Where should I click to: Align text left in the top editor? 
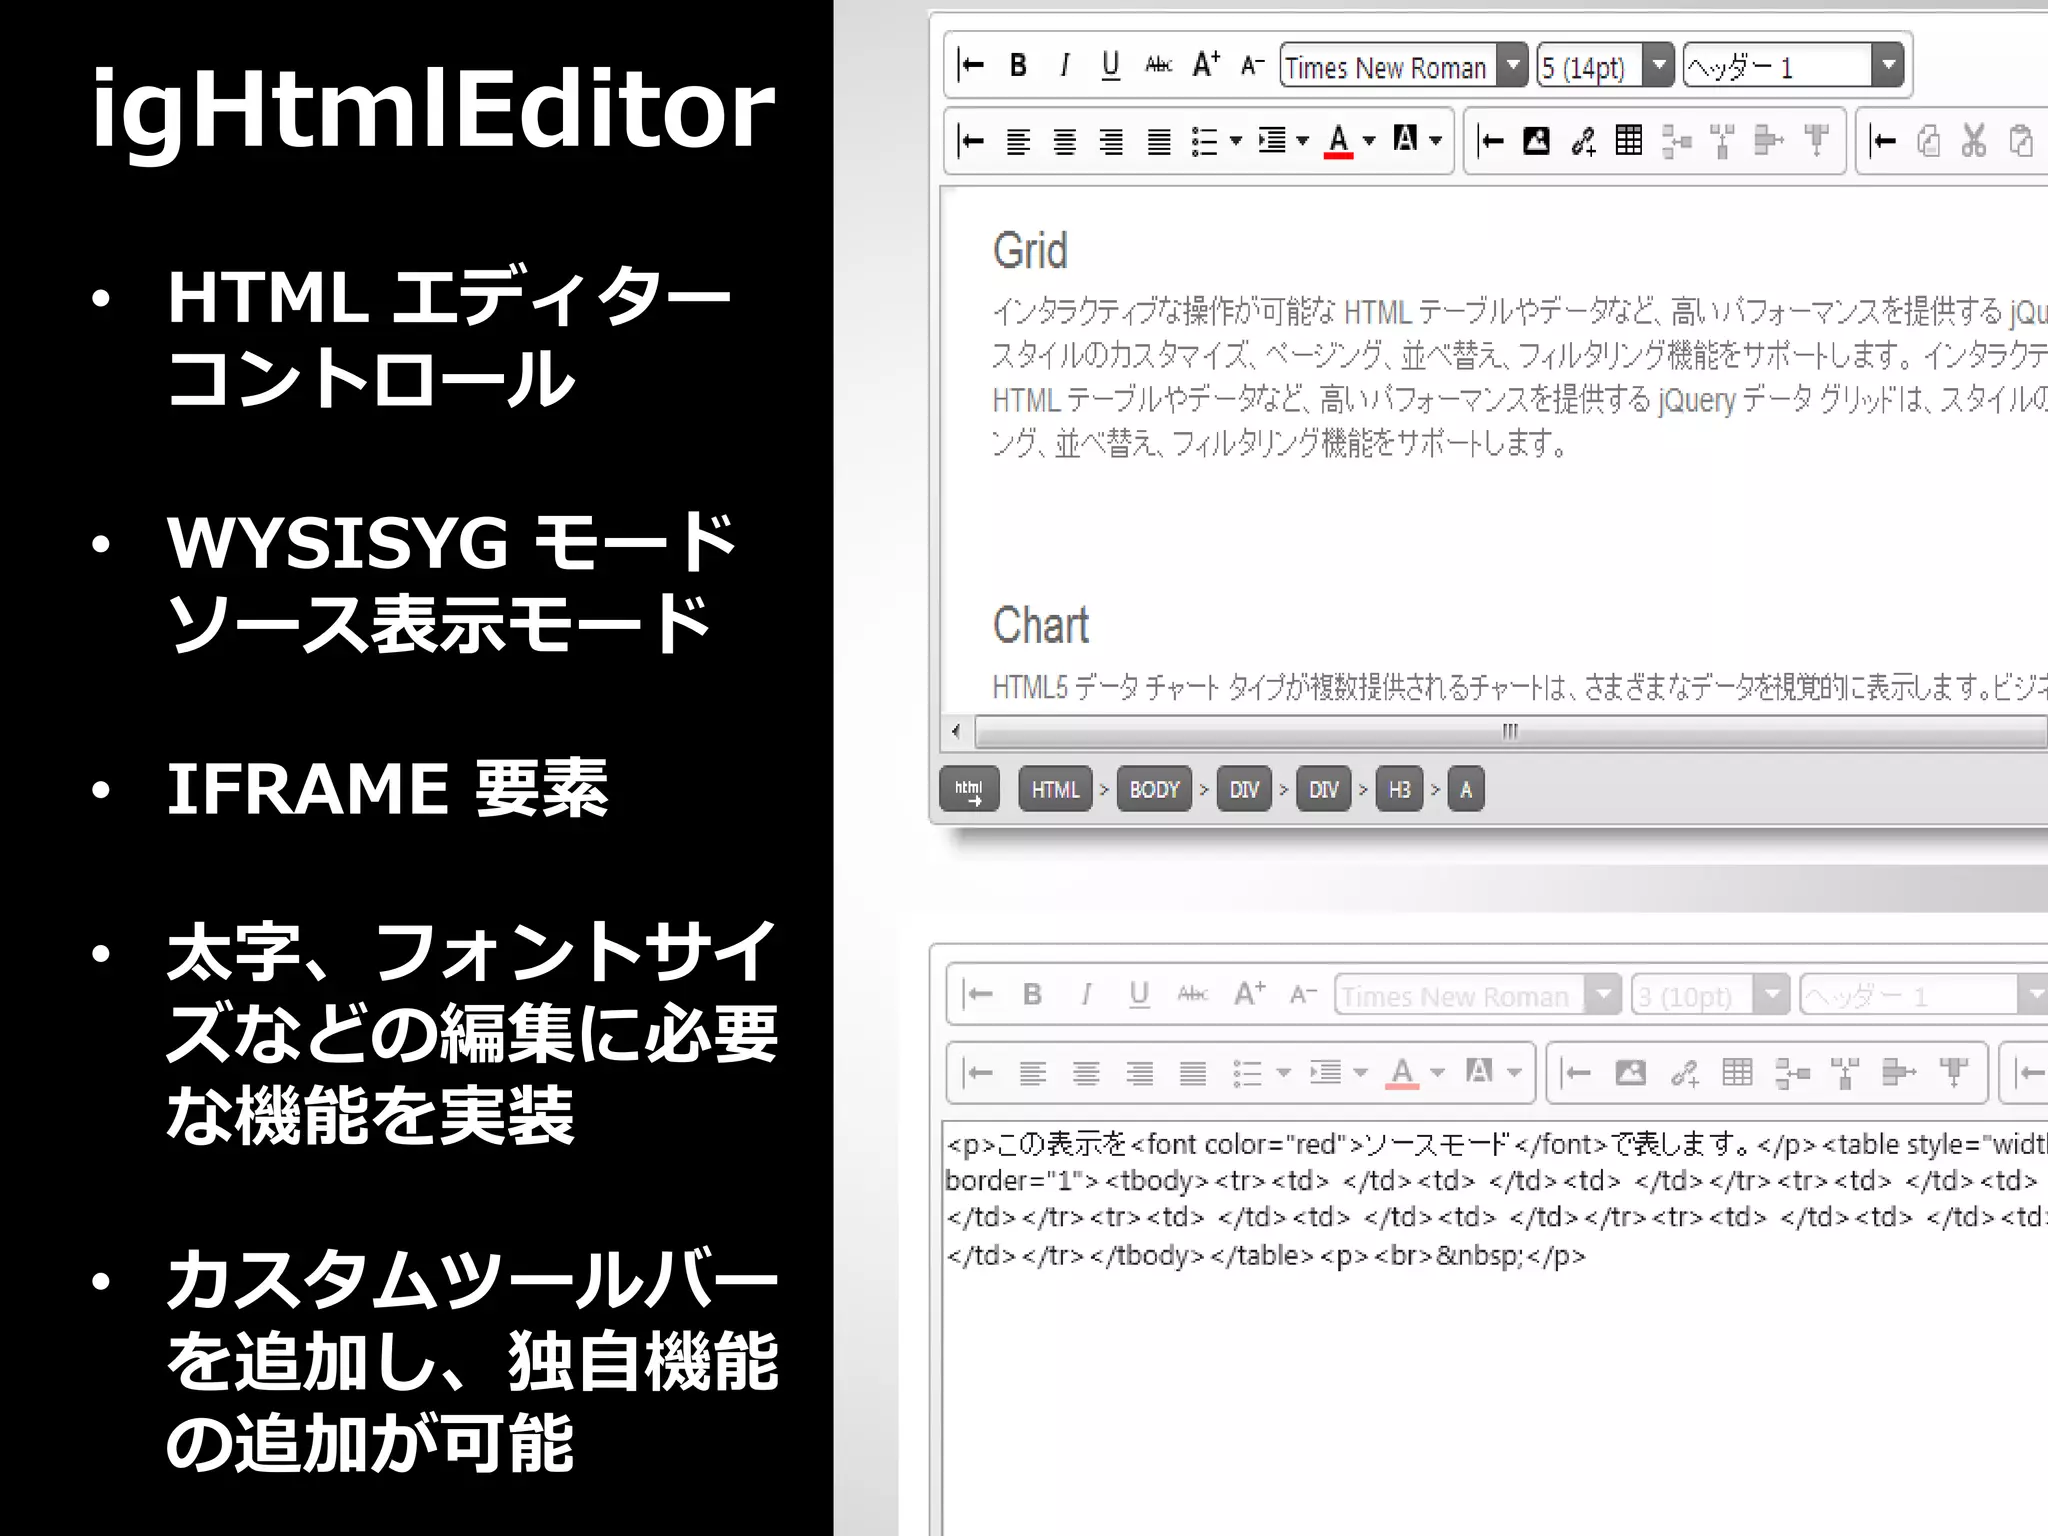[x=1018, y=142]
